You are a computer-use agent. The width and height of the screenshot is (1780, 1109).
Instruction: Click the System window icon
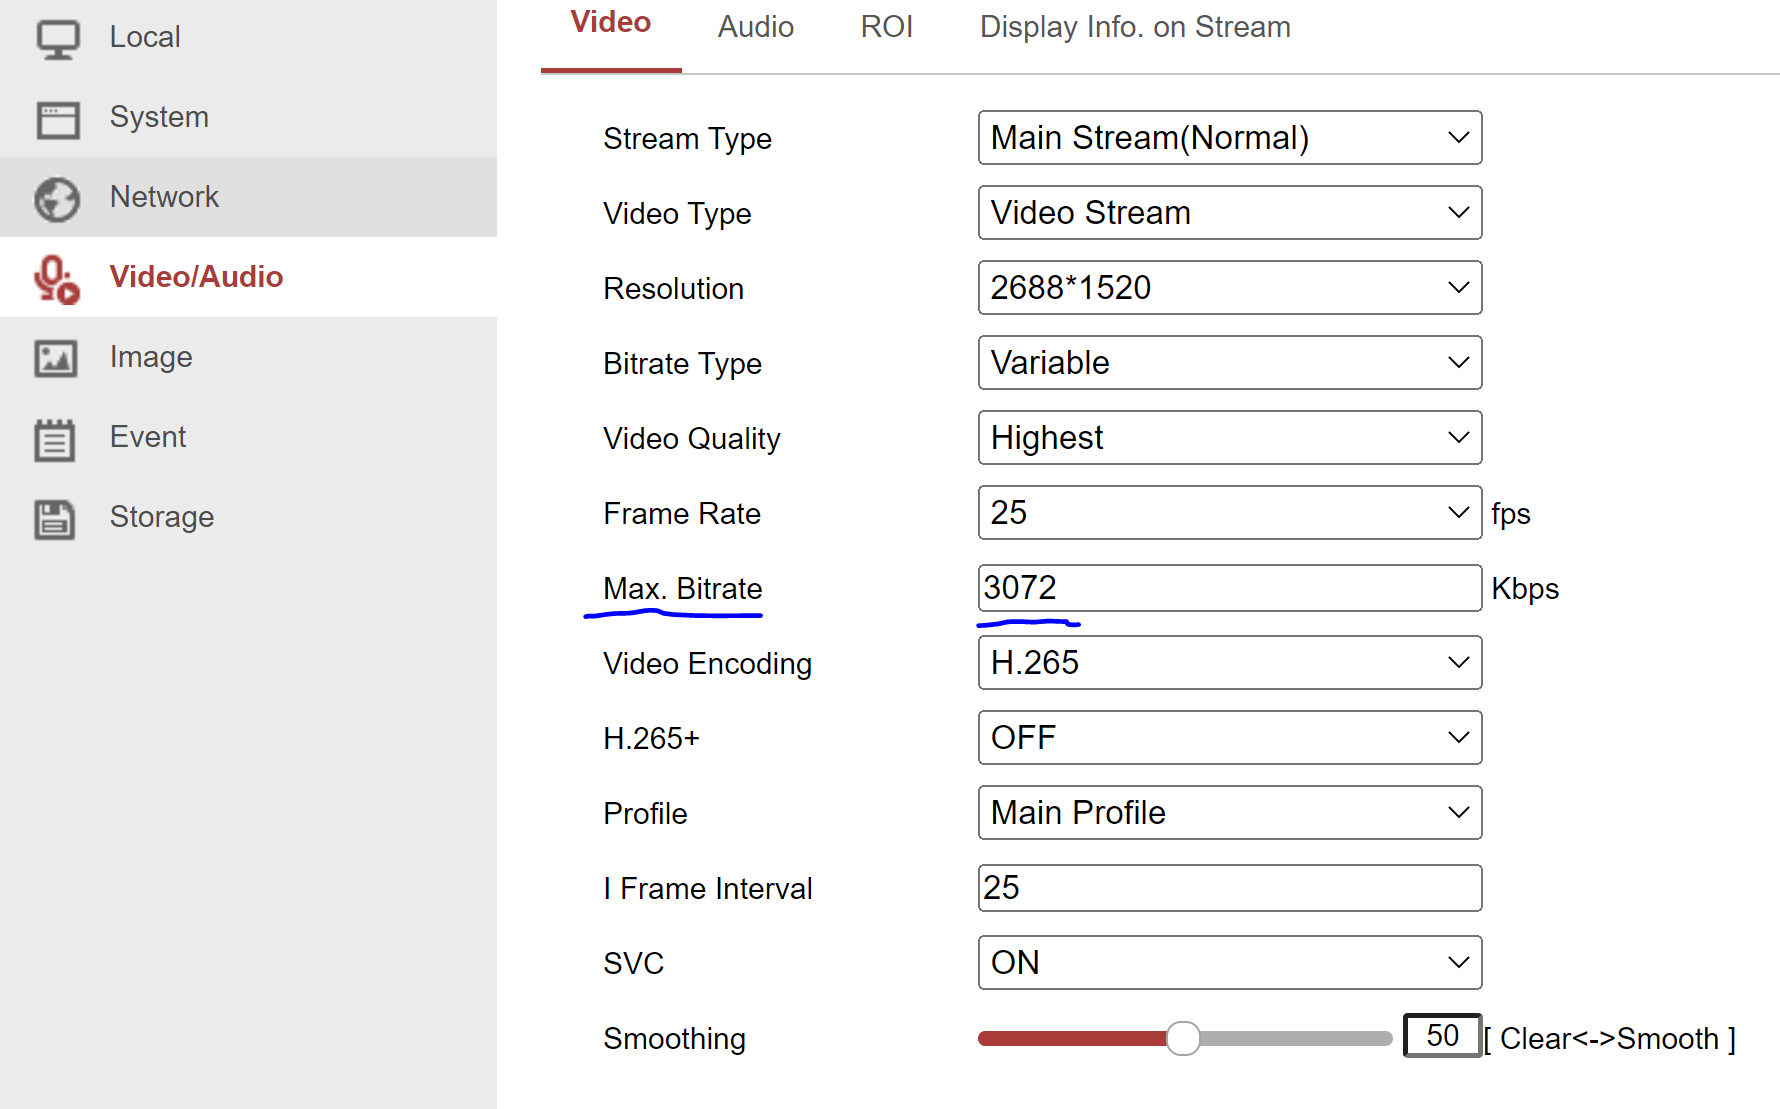57,119
